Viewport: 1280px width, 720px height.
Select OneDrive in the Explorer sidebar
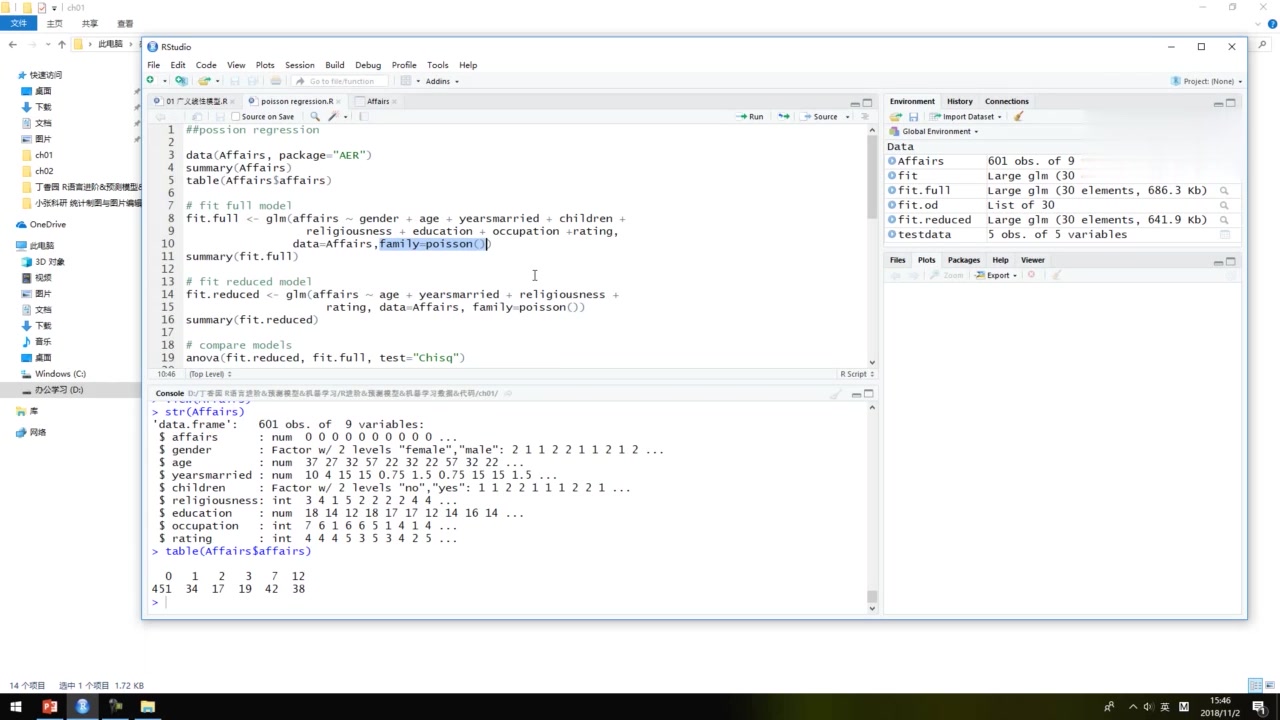[47, 225]
